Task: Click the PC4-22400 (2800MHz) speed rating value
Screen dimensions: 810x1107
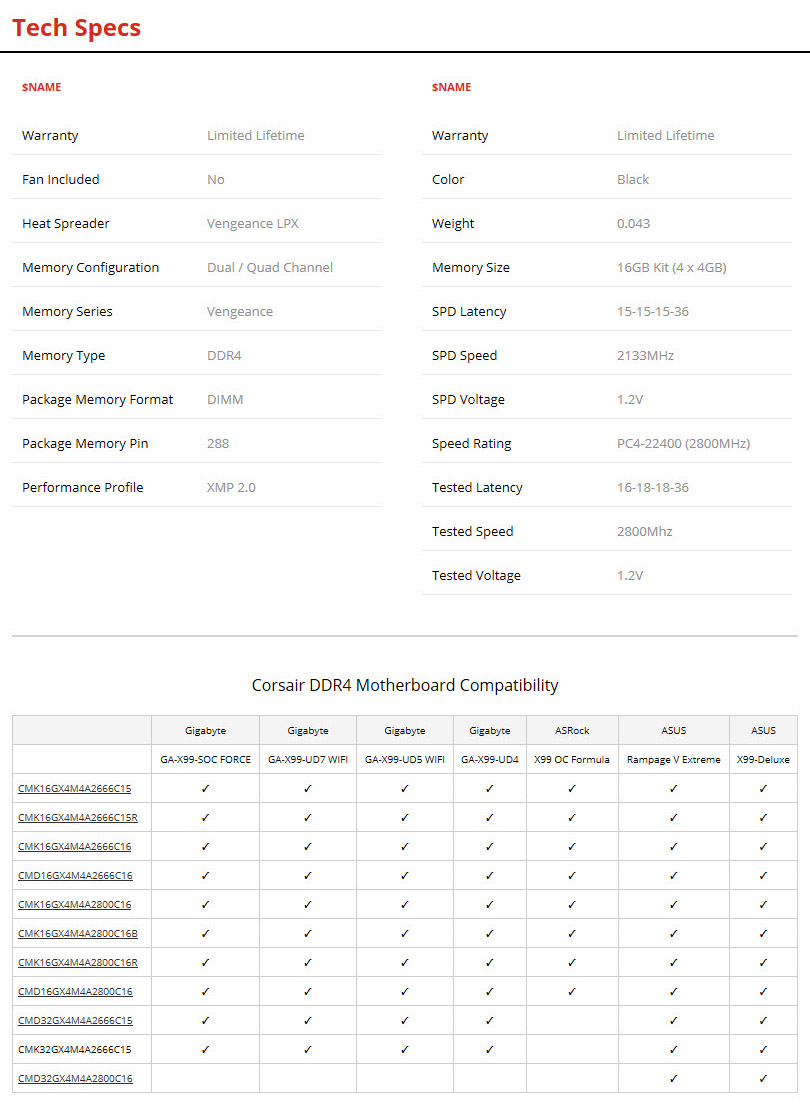Action: 683,443
